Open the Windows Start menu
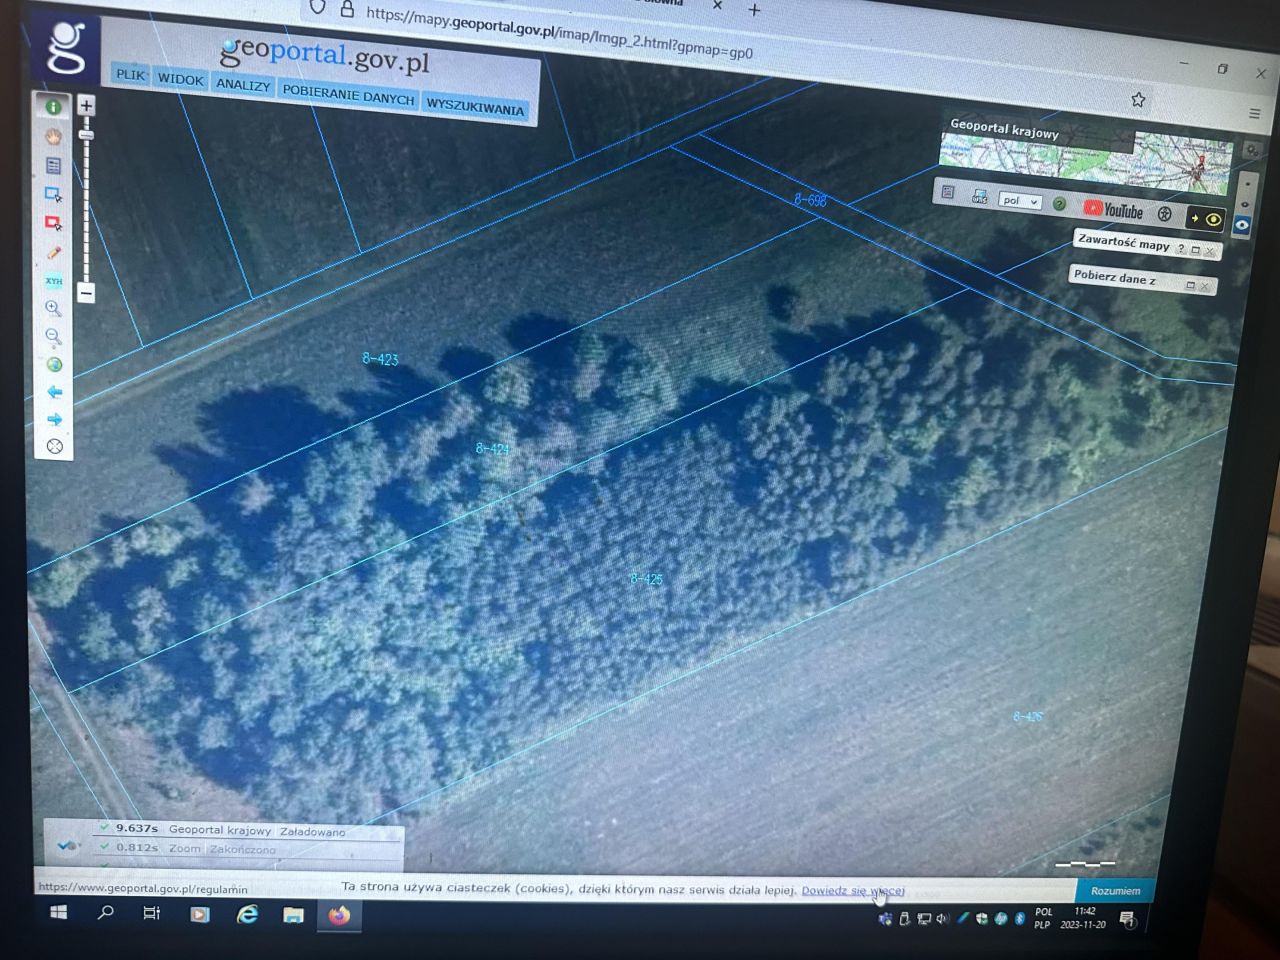The width and height of the screenshot is (1280, 960). point(58,913)
